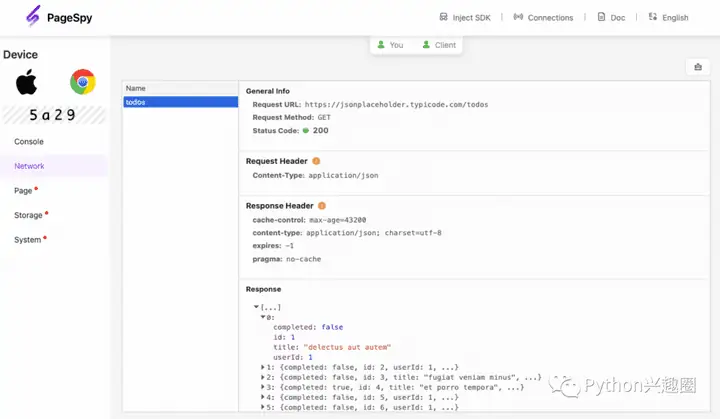Click the clear network list icon
The width and height of the screenshot is (720, 419).
coord(697,67)
